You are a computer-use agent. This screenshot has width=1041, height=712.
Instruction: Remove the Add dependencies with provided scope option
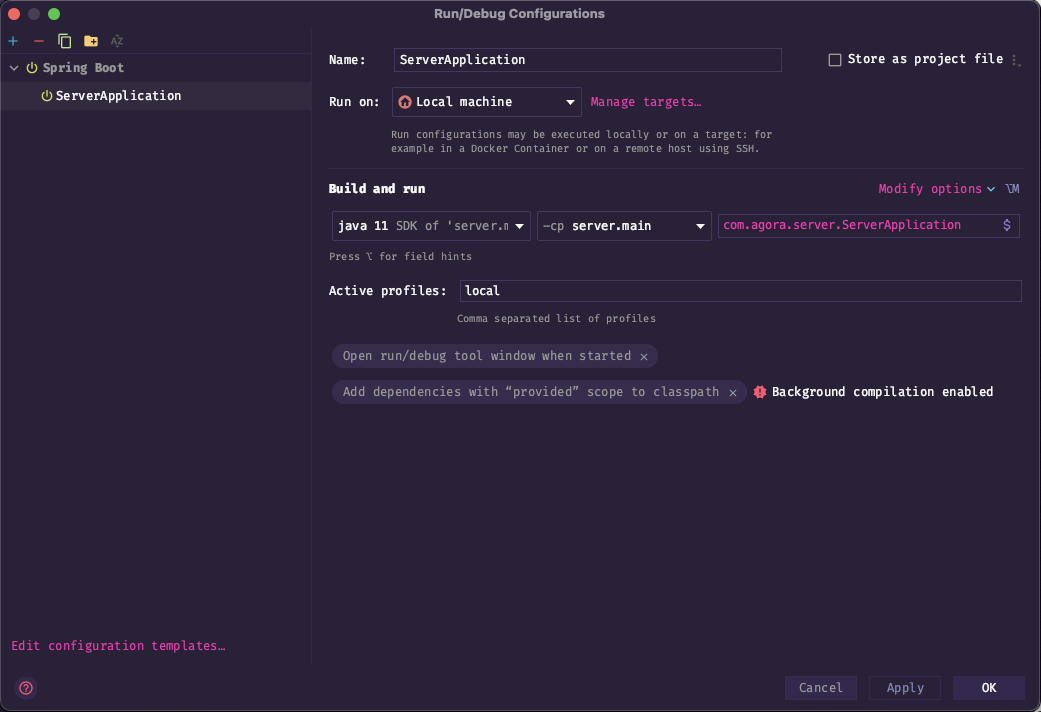[x=732, y=393]
